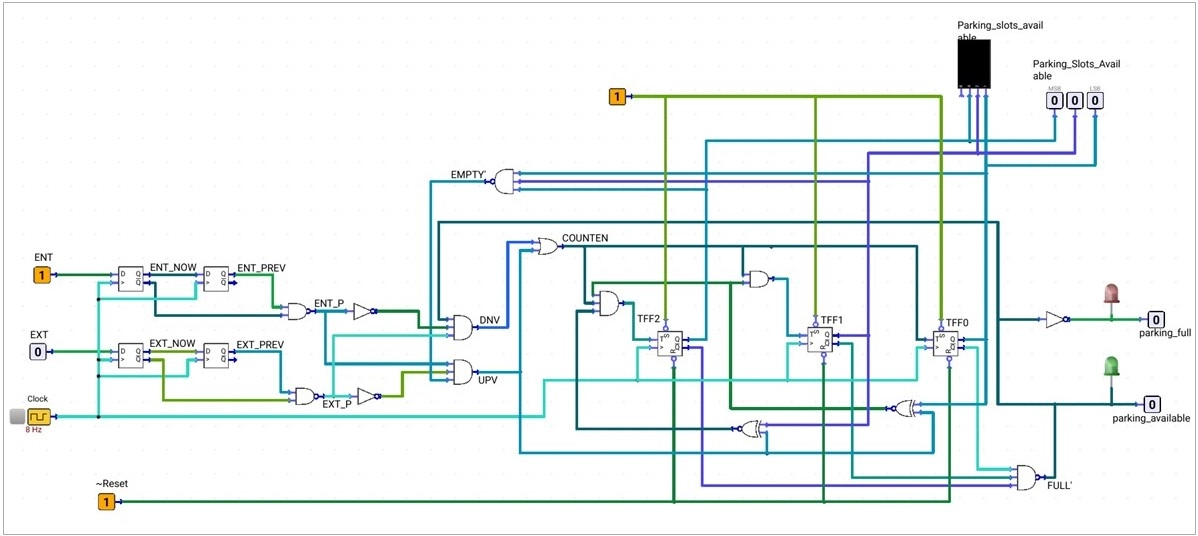The height and width of the screenshot is (536, 1198).
Task: Click the middle bit of Parking_Slots_Available output
Action: coord(1075,100)
